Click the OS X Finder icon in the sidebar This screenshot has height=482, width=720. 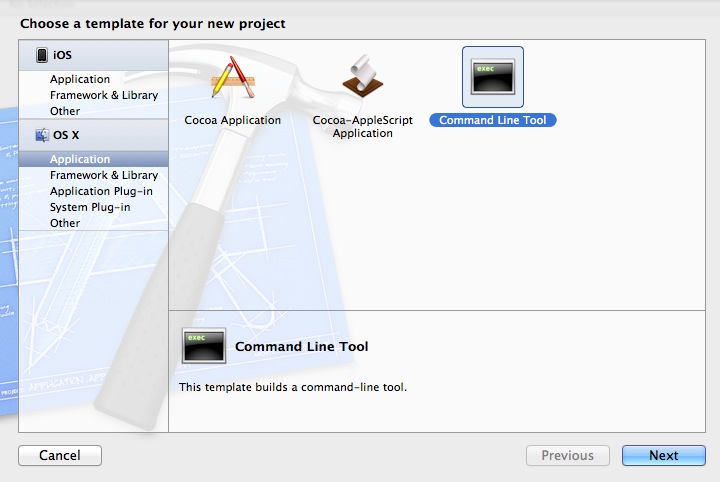(42, 135)
